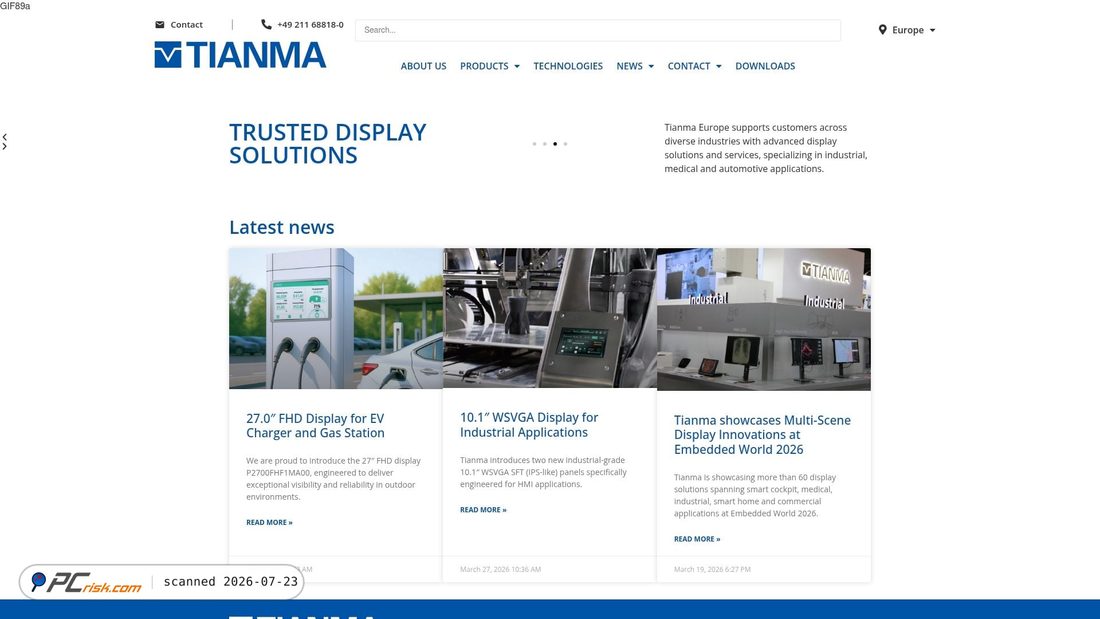
Task: Click Read More under the Embedded World article
Action: [x=697, y=539]
